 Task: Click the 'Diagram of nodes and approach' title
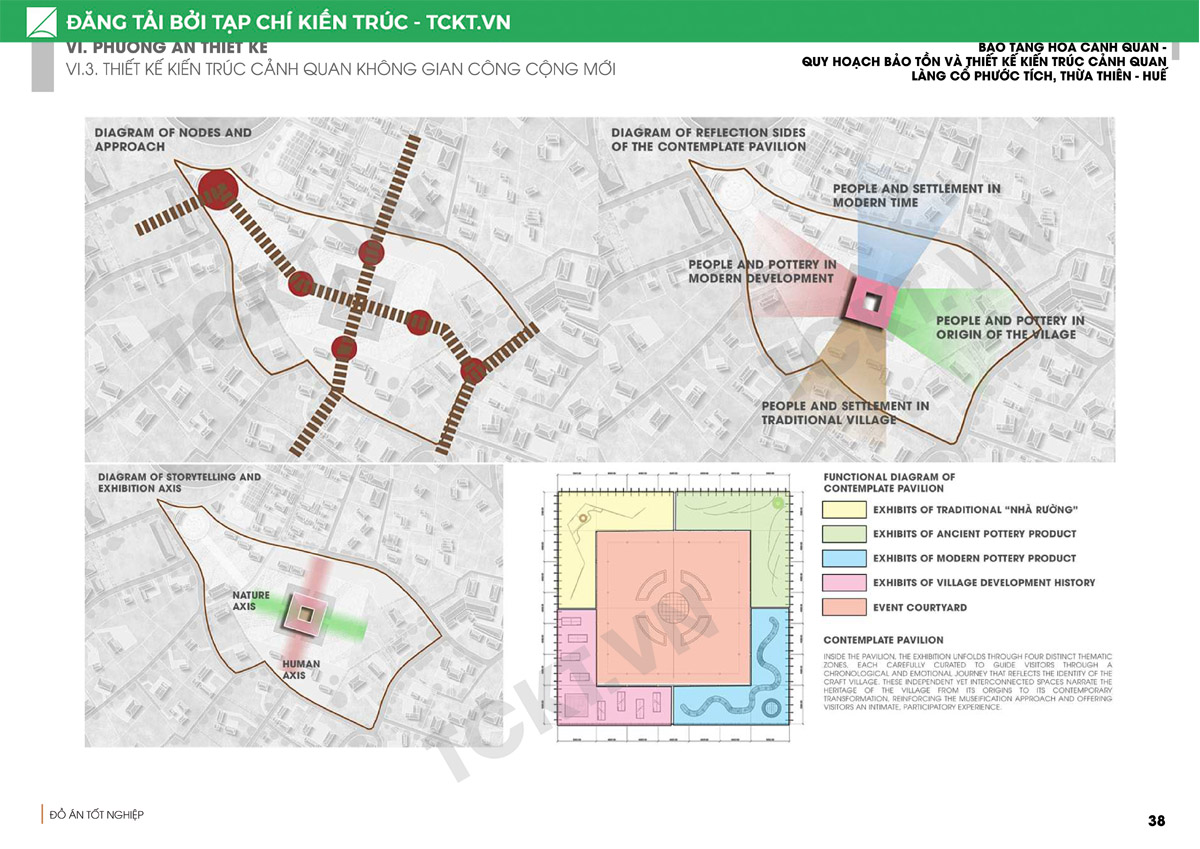[x=173, y=139]
